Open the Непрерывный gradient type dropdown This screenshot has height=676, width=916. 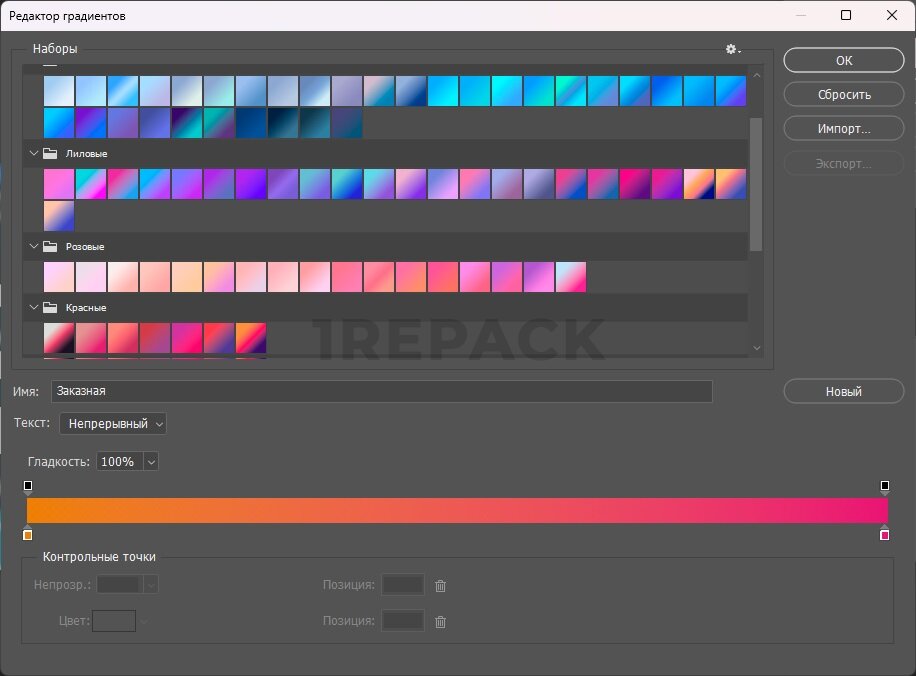coord(113,424)
